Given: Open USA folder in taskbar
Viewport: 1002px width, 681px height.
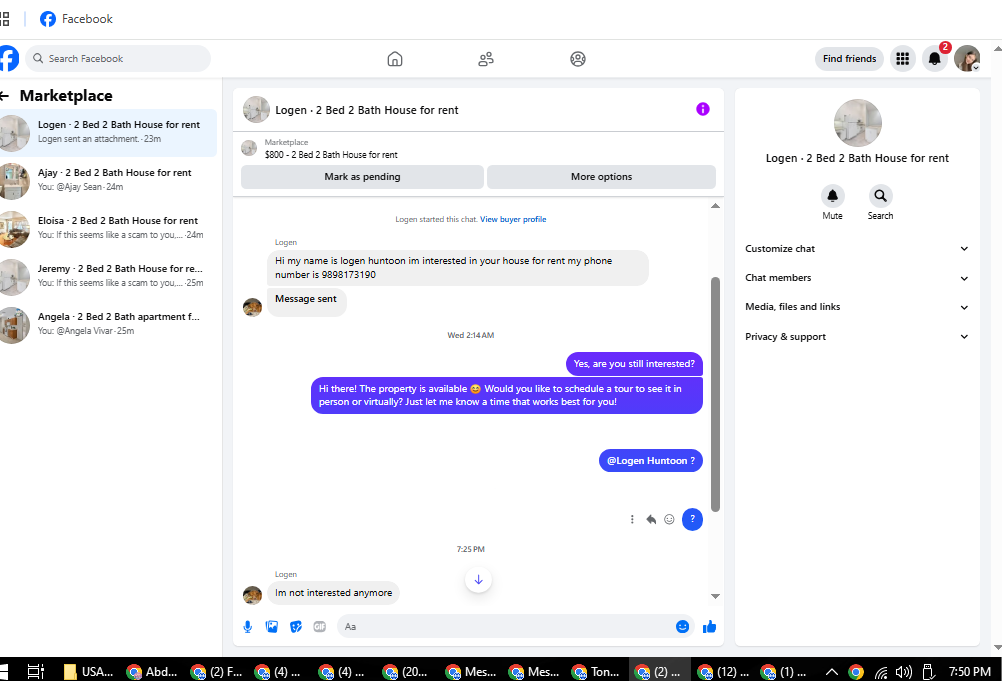Looking at the screenshot, I should point(89,671).
